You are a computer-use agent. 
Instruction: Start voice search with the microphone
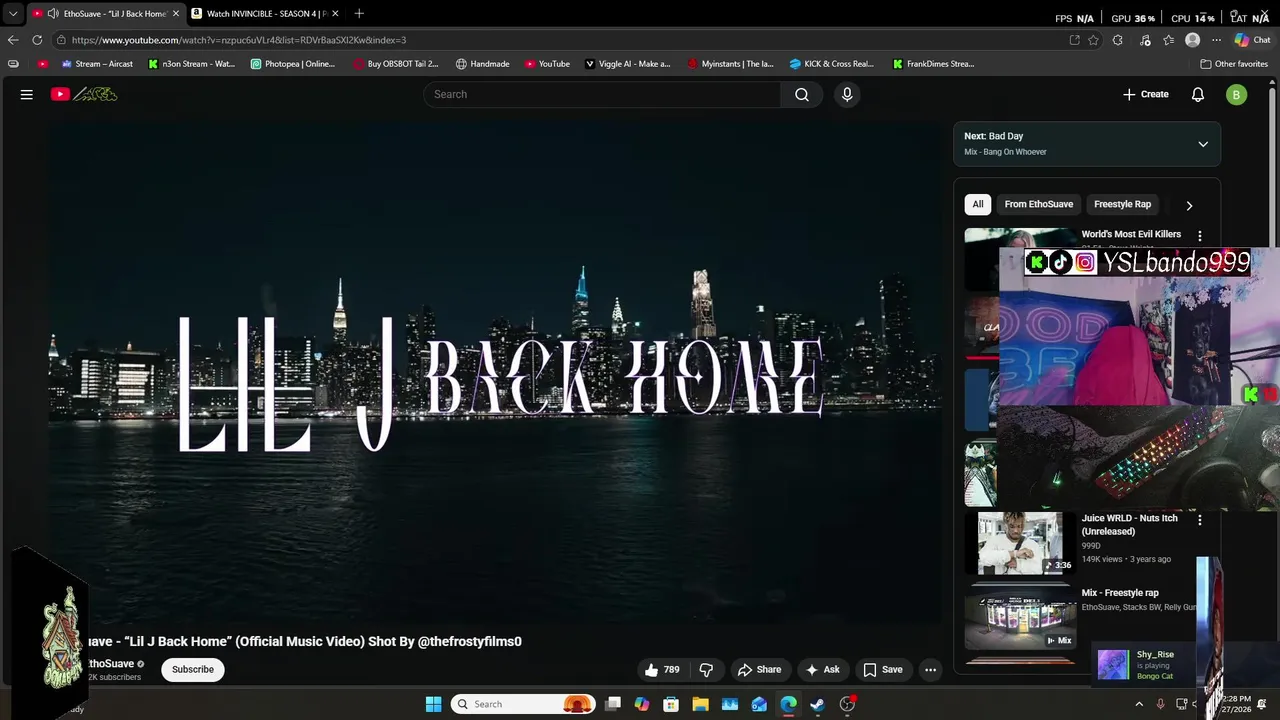coord(847,94)
